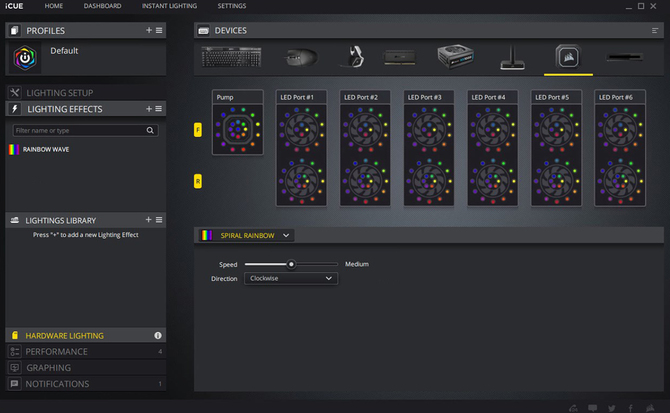Expand the Performance section
Image resolution: width=670 pixels, height=413 pixels.
[86, 351]
